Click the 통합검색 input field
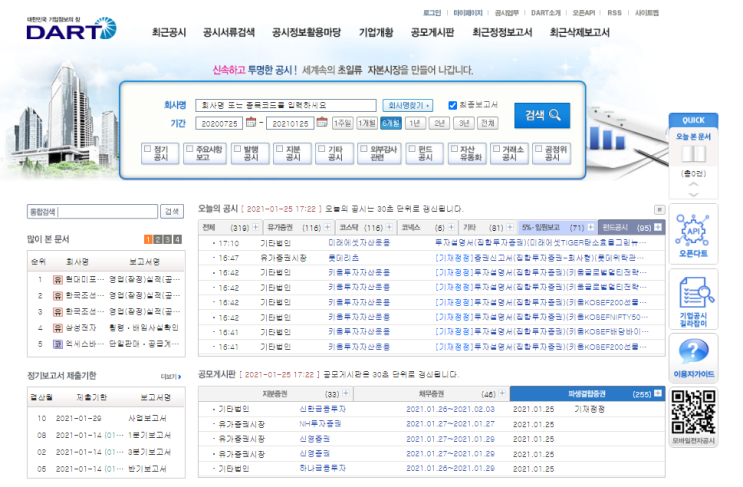This screenshot has height=487, width=743. [92, 211]
